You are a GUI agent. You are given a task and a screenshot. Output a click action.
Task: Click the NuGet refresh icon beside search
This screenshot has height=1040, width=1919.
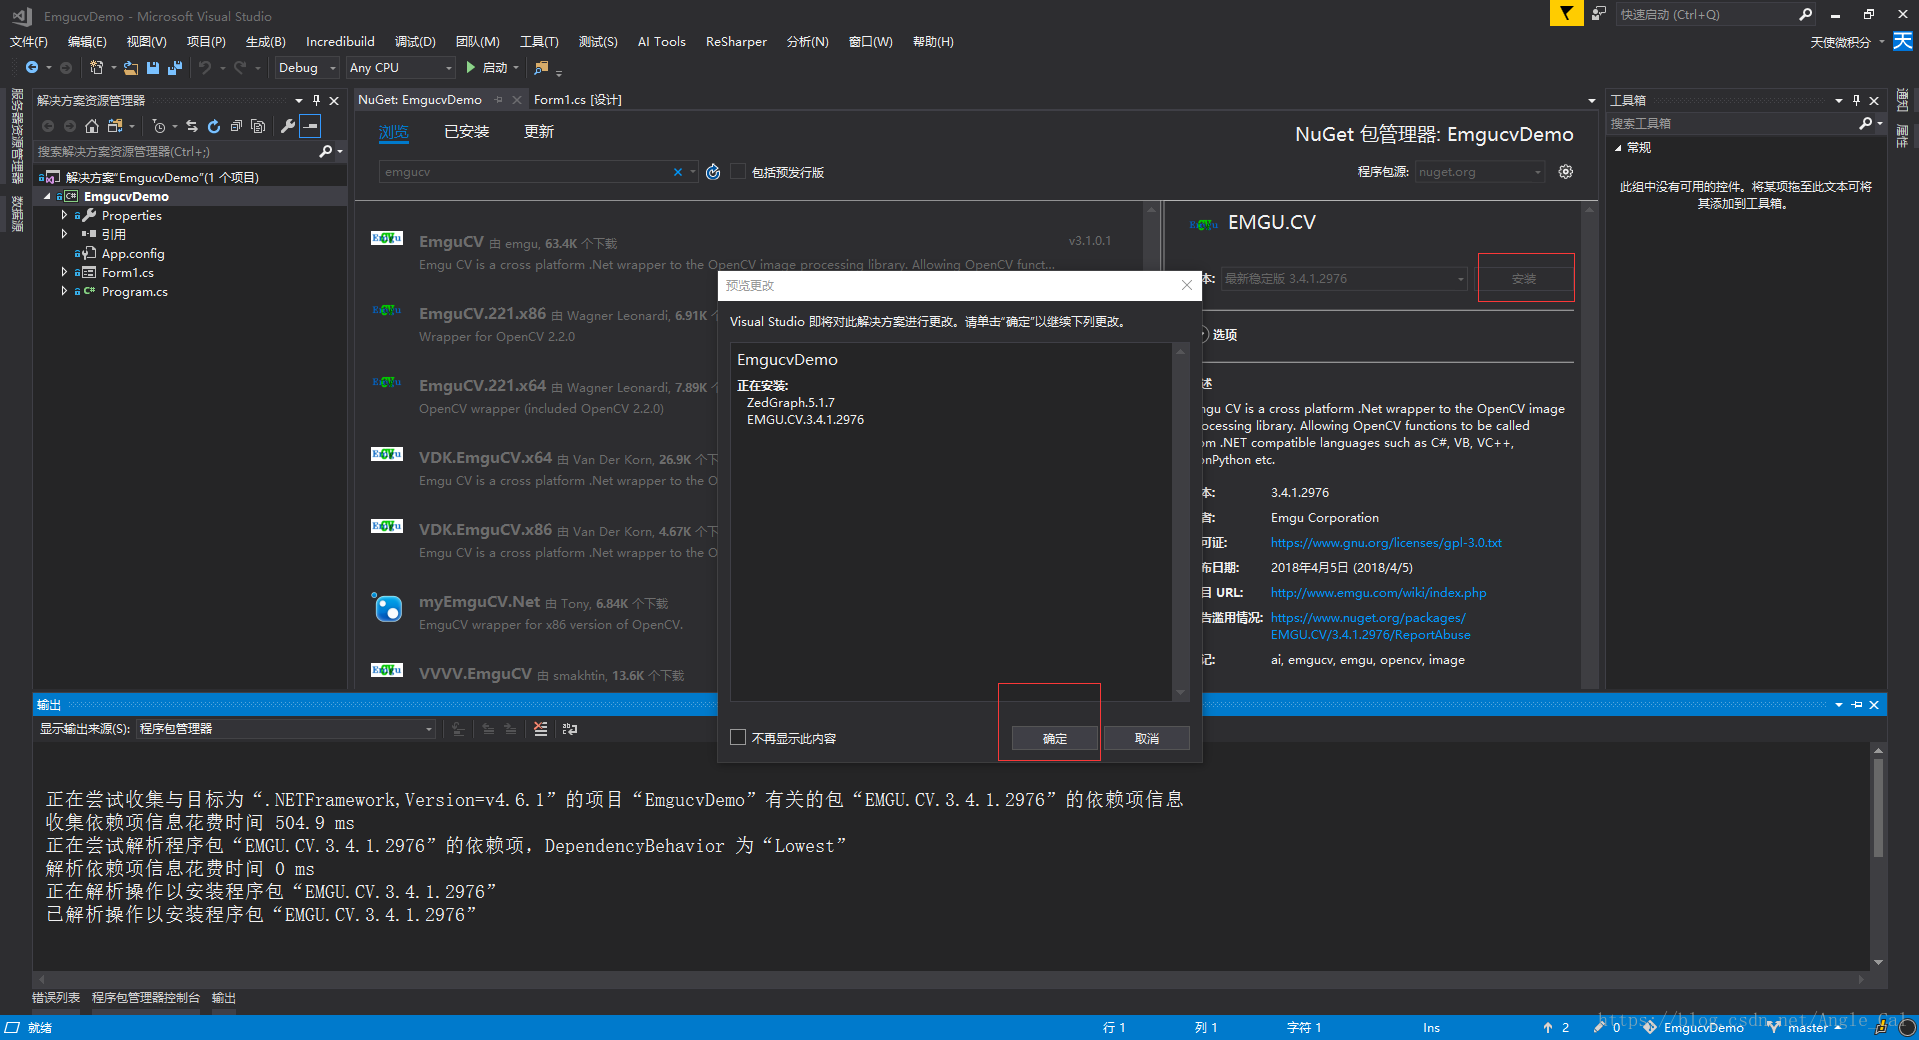coord(713,172)
